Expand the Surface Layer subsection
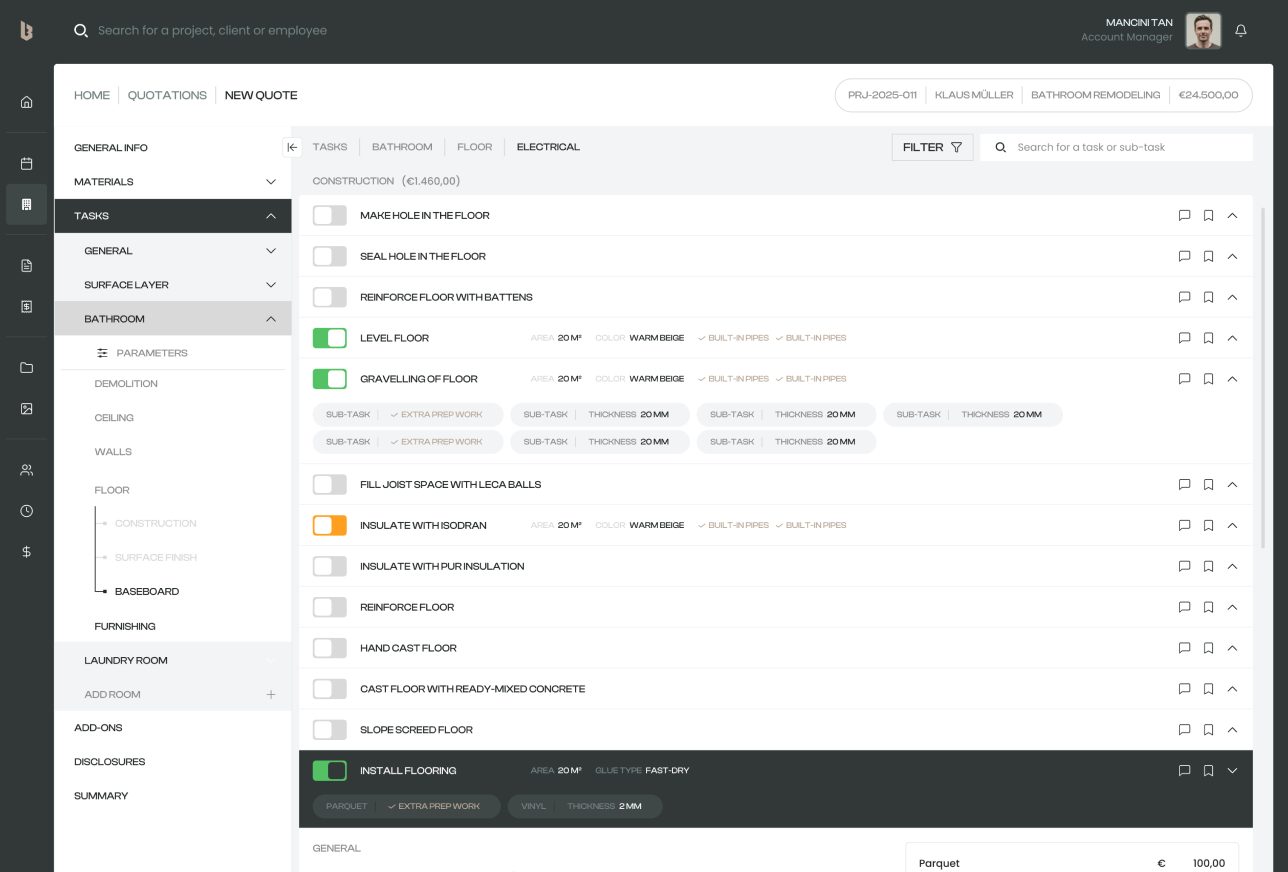The height and width of the screenshot is (872, 1288). click(x=270, y=285)
